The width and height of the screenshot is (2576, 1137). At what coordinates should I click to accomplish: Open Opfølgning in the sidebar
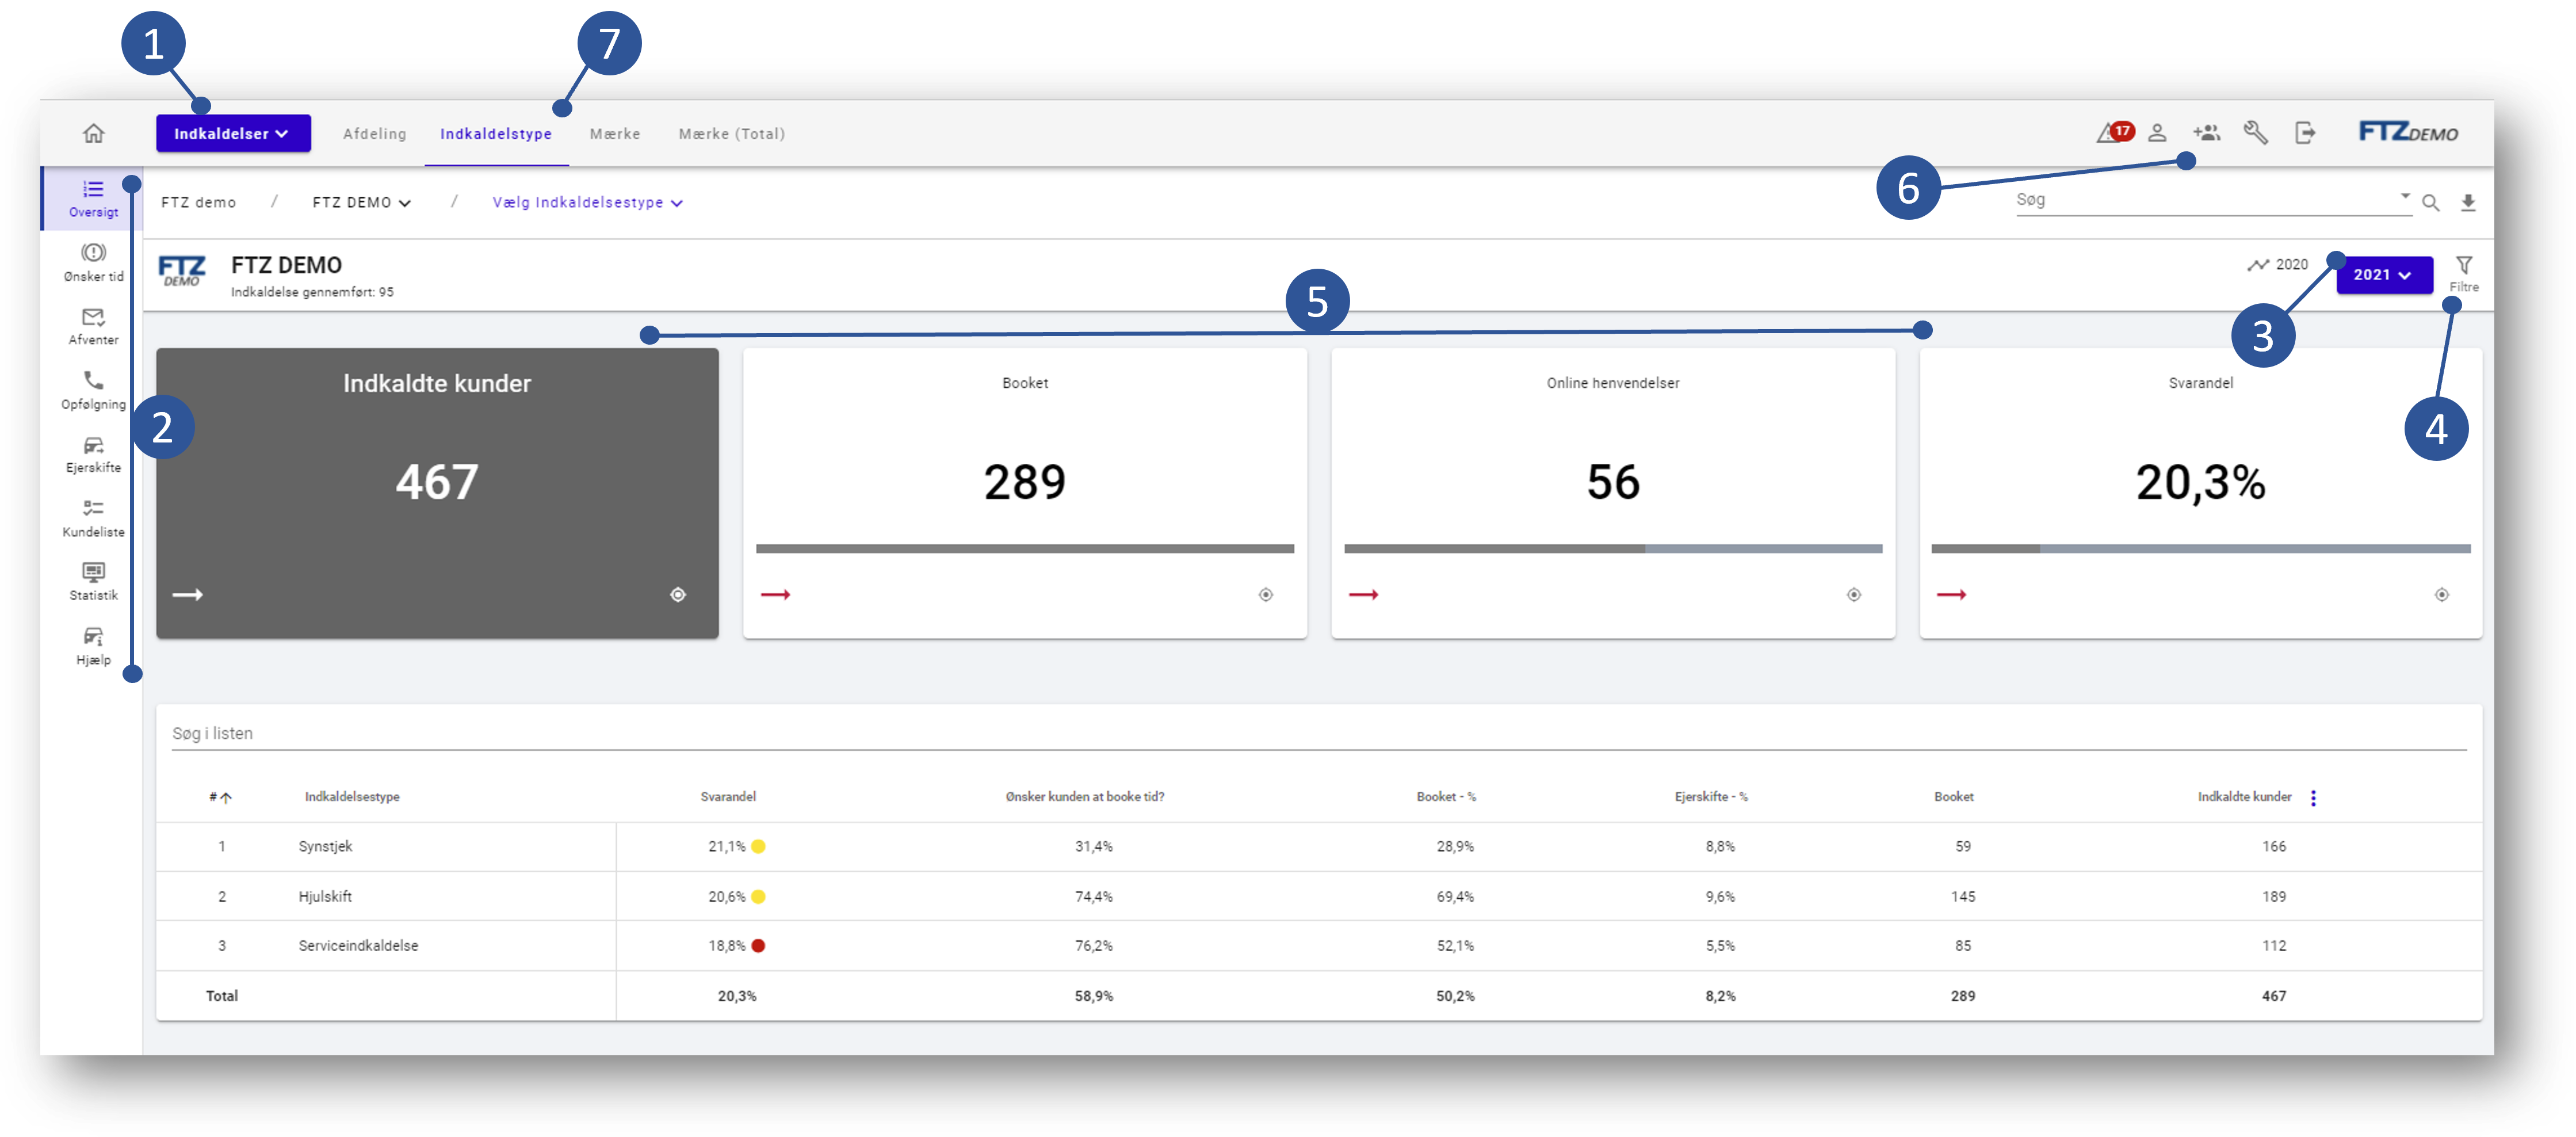click(93, 390)
